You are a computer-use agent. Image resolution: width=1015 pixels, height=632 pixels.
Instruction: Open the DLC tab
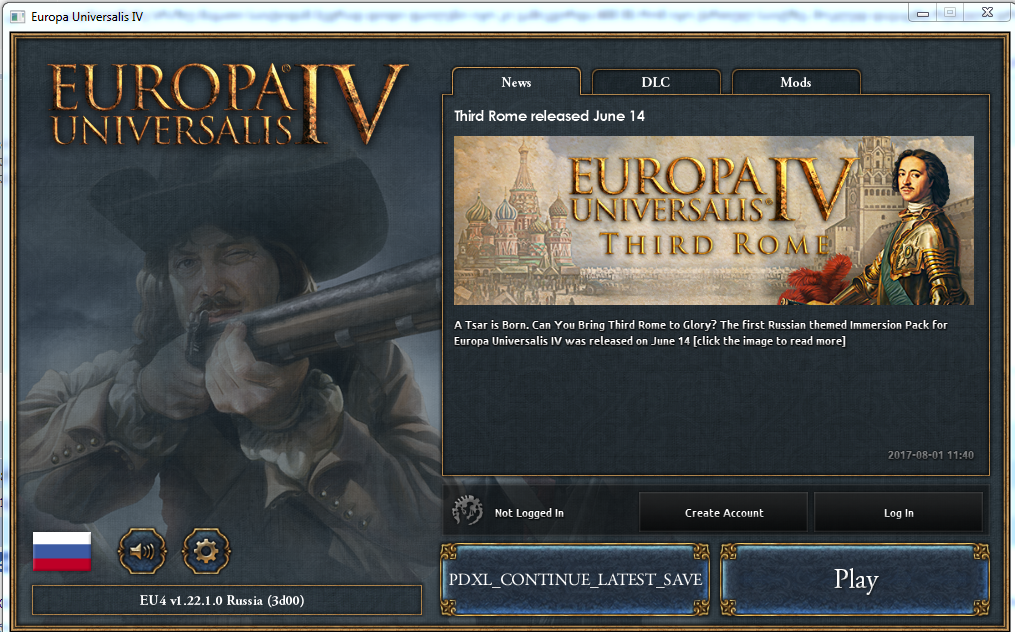[x=656, y=82]
